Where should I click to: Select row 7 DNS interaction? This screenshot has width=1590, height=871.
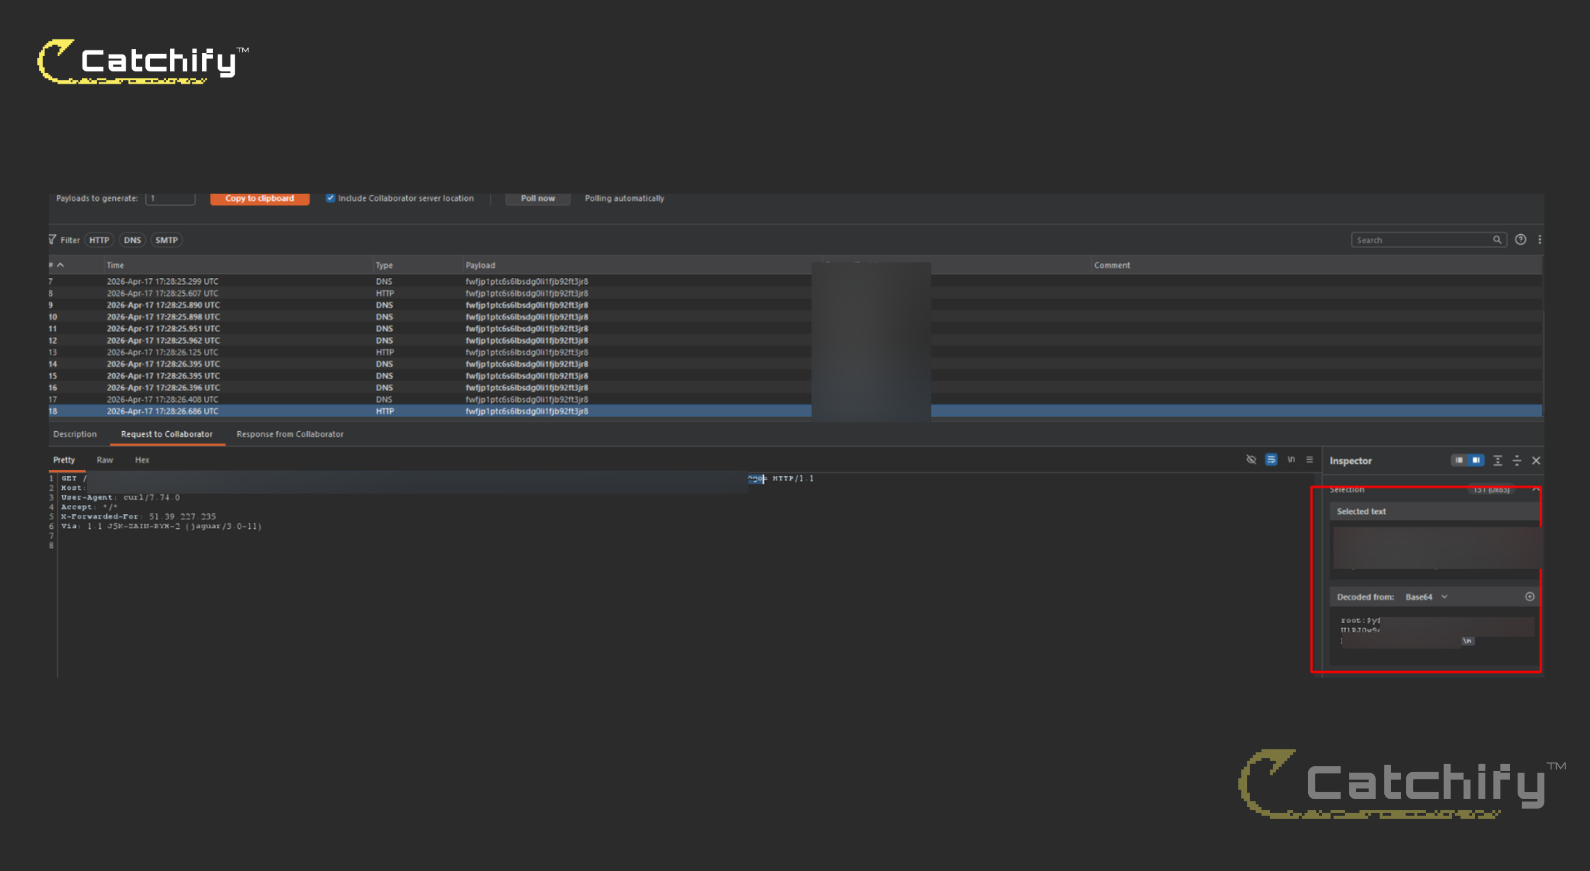pyautogui.click(x=795, y=282)
